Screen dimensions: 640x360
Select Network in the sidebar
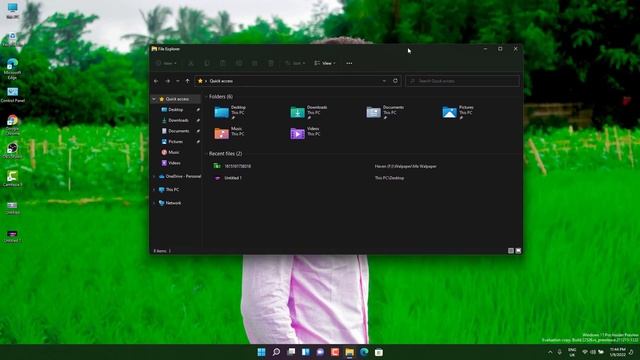pos(173,203)
